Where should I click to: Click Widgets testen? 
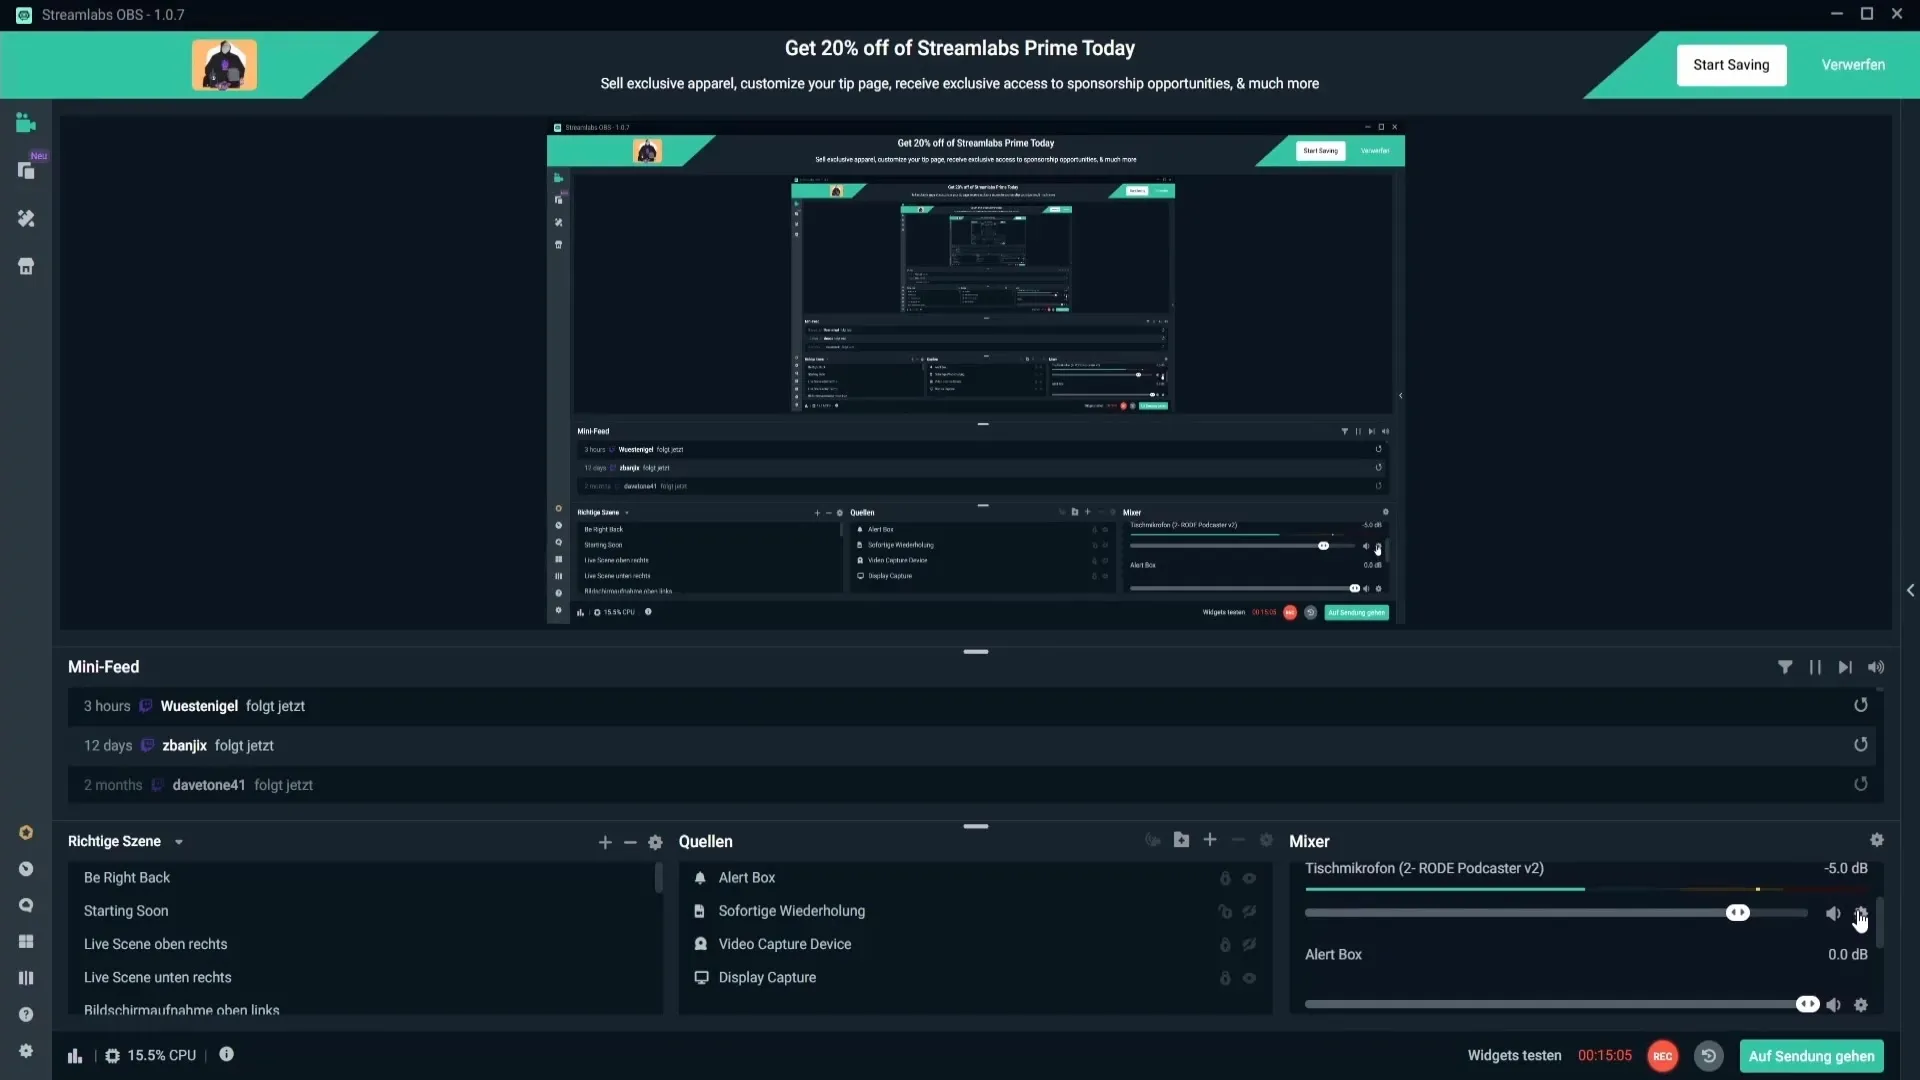(1514, 1055)
